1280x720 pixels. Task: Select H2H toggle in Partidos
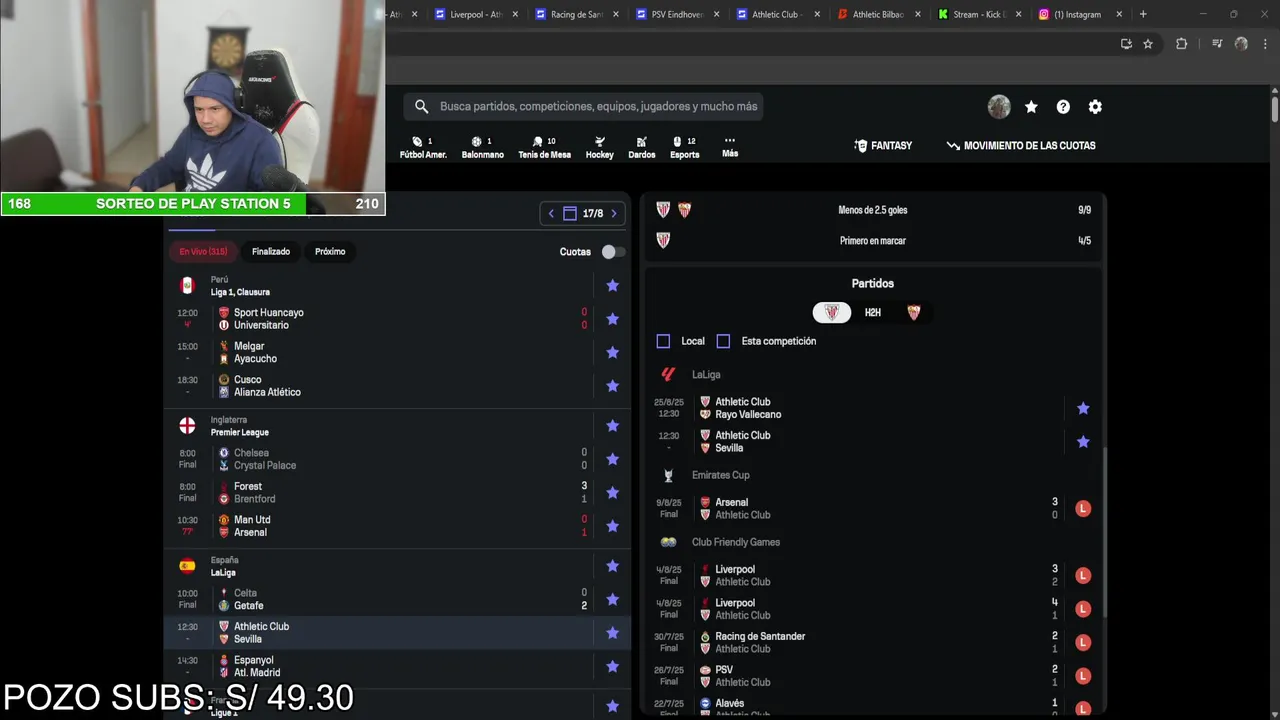pyautogui.click(x=873, y=313)
